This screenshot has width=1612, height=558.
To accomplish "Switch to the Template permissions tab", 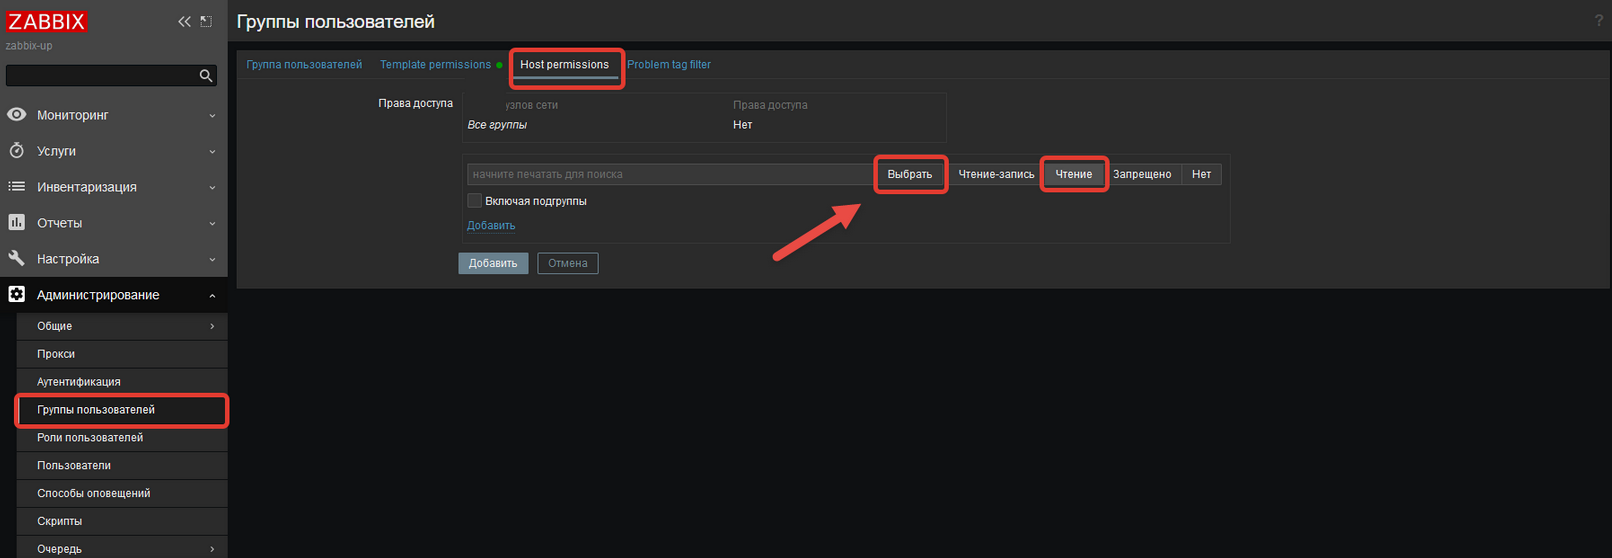I will pos(435,64).
